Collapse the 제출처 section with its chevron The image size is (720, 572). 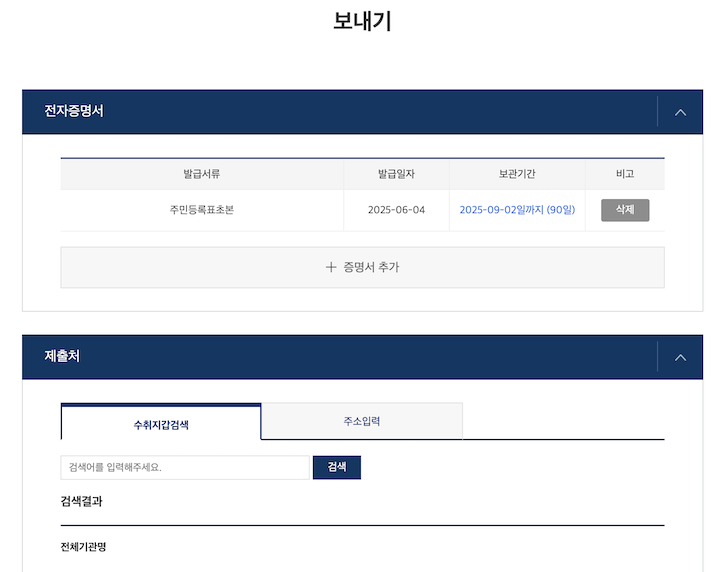680,357
